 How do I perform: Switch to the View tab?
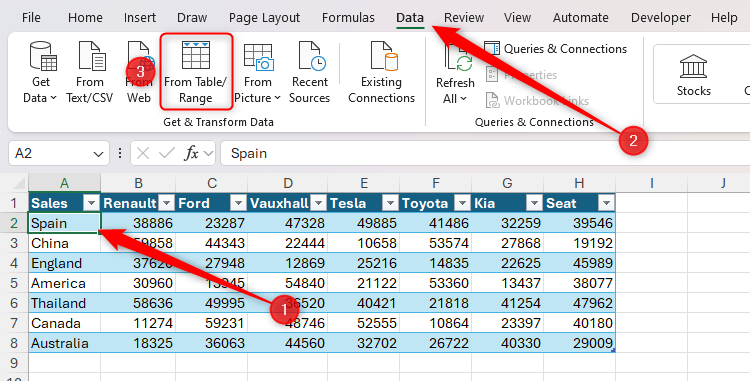pos(517,18)
